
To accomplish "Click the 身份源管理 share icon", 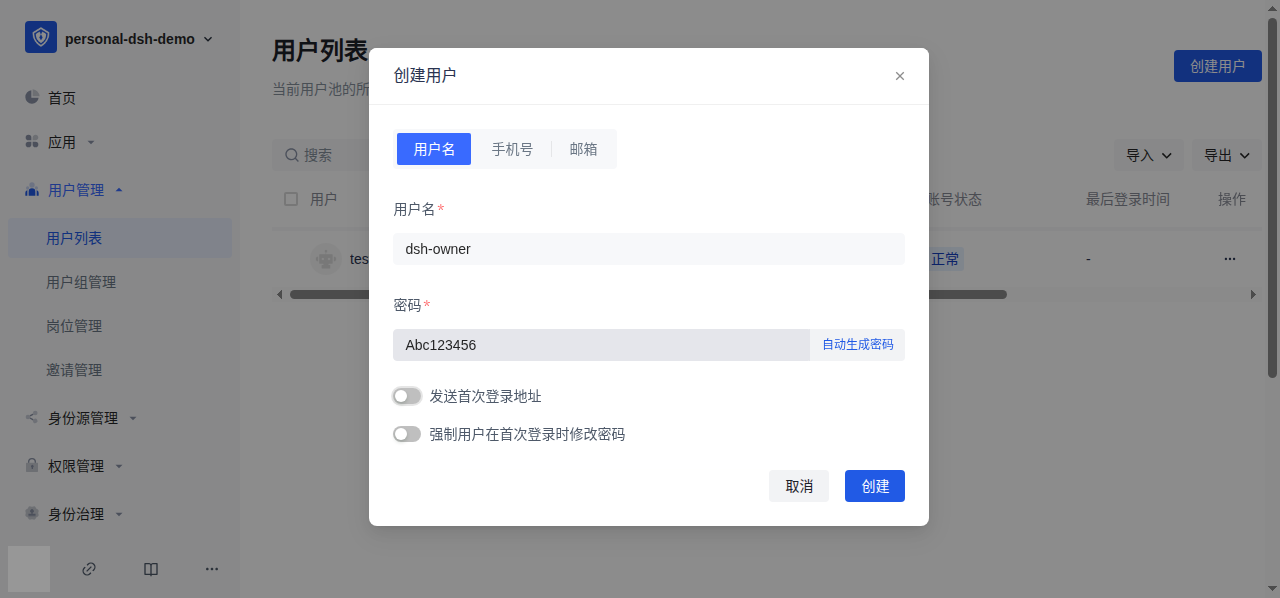I will (x=32, y=417).
